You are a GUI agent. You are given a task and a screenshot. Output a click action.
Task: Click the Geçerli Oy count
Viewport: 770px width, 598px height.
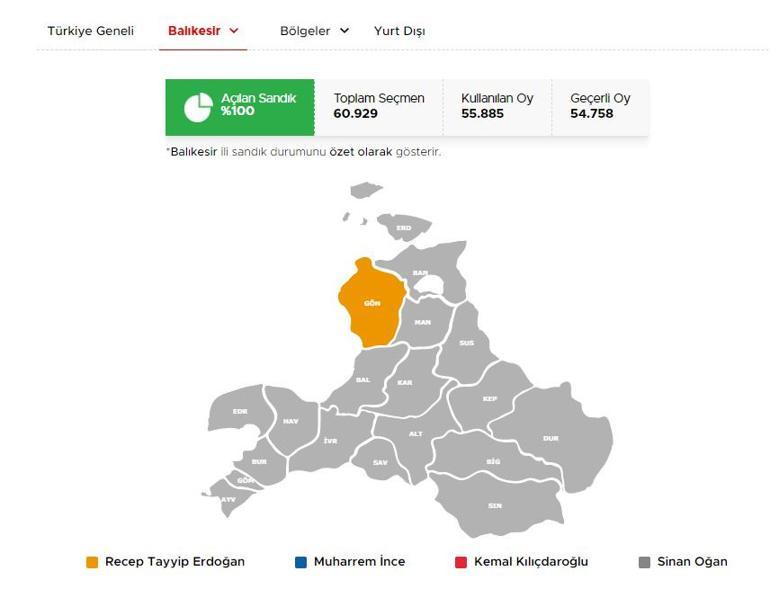point(600,107)
